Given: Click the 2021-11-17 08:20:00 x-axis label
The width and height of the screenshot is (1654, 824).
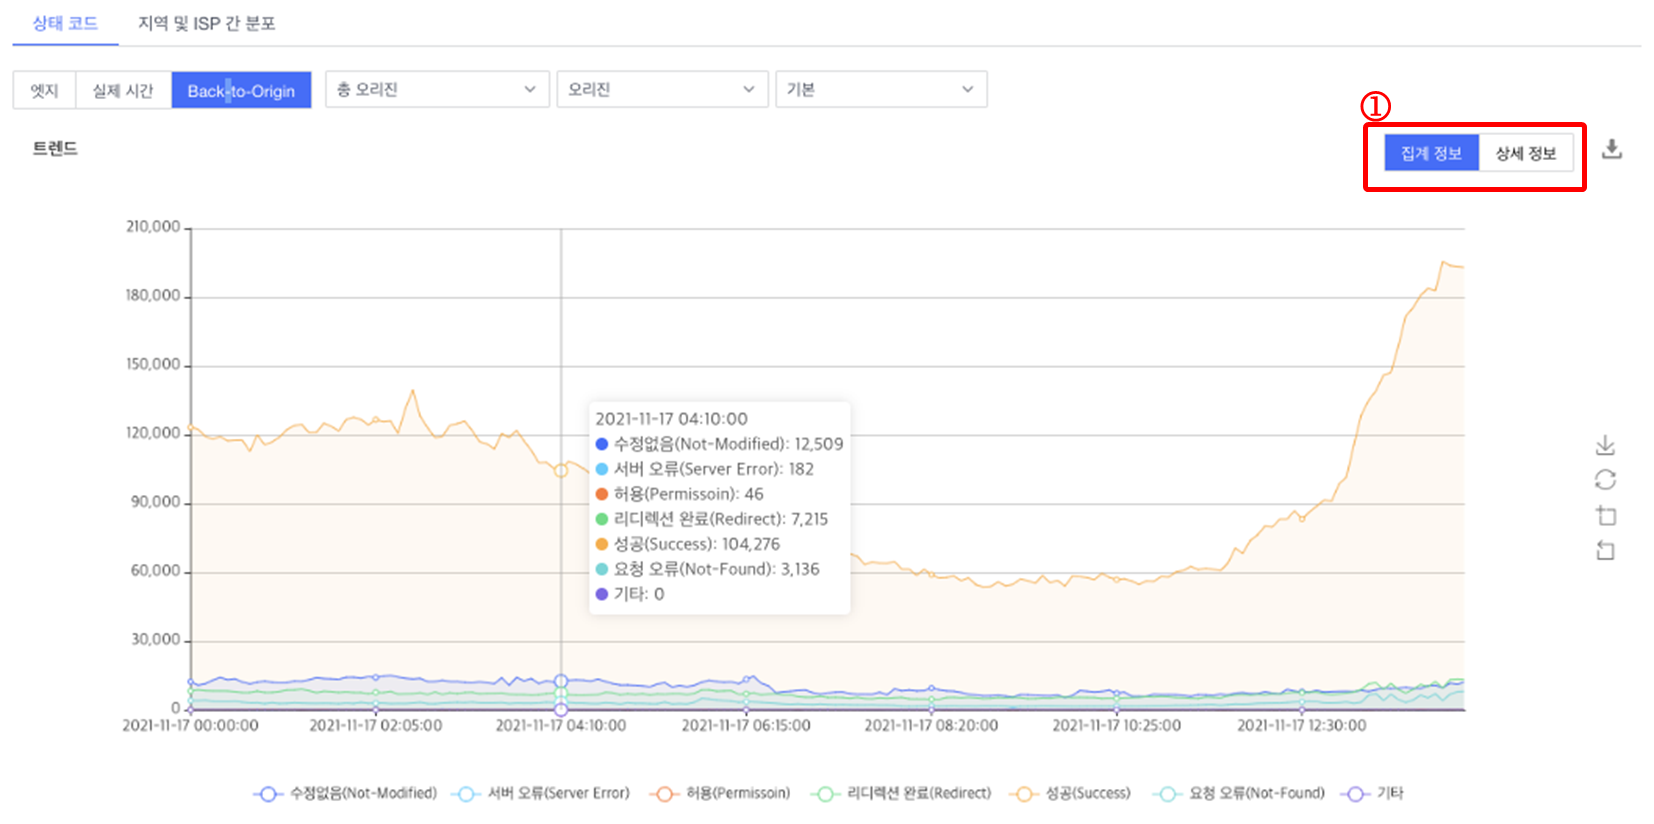Looking at the screenshot, I should pyautogui.click(x=931, y=725).
